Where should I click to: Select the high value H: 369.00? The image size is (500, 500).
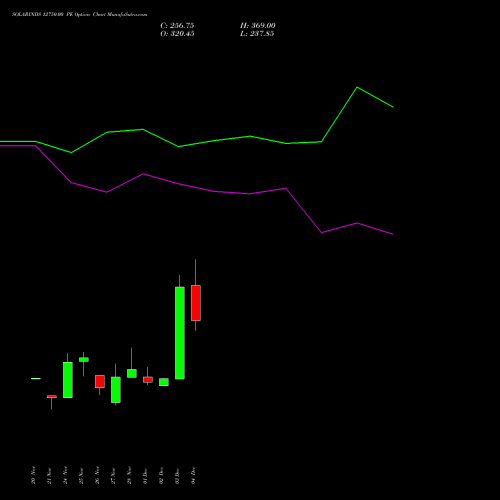tap(257, 26)
